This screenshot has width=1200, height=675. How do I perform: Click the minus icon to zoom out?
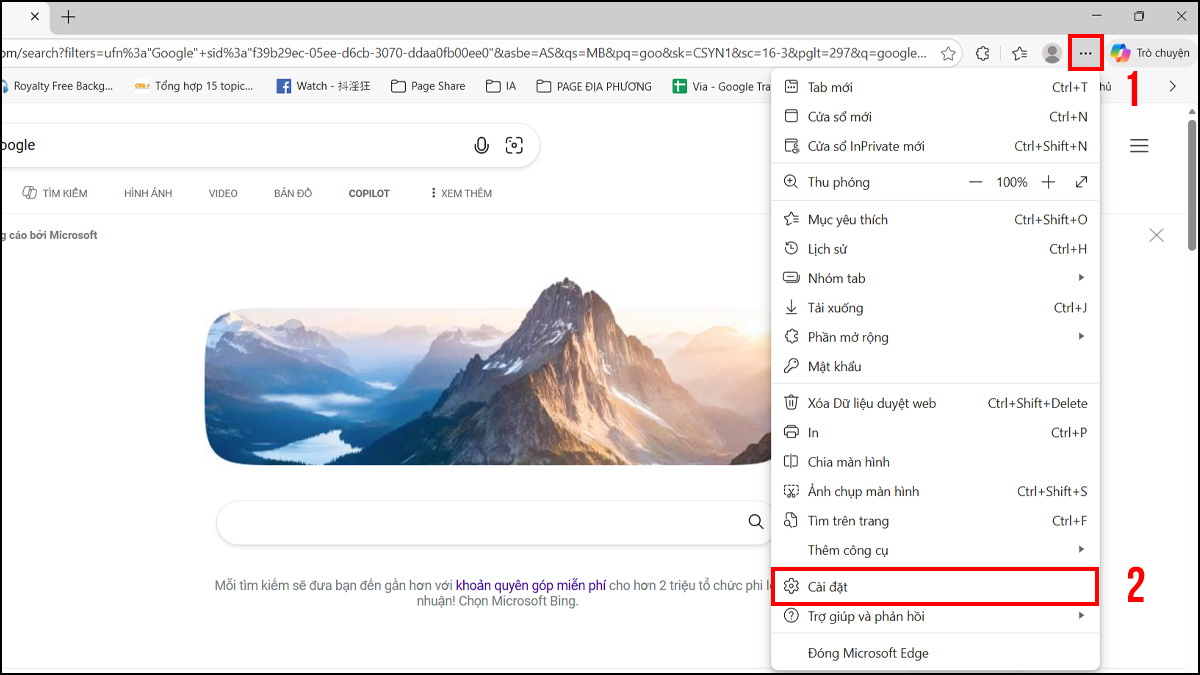point(975,182)
